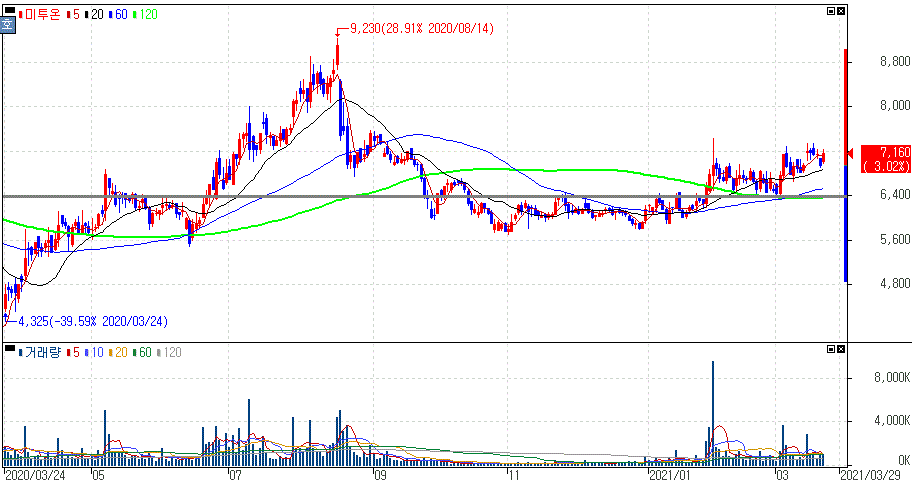Select the black 20-day moving average legend in price chart
This screenshot has height=481, width=912.
click(x=94, y=15)
